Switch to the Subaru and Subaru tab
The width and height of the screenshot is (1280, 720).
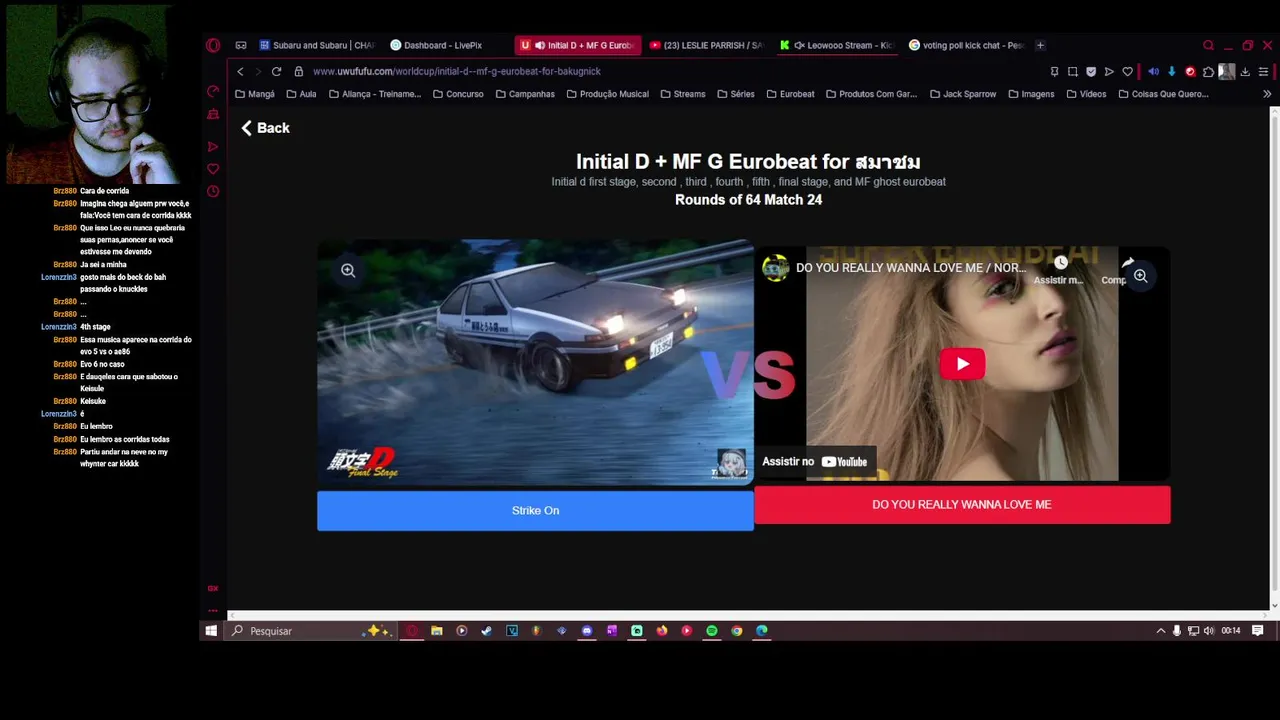318,45
